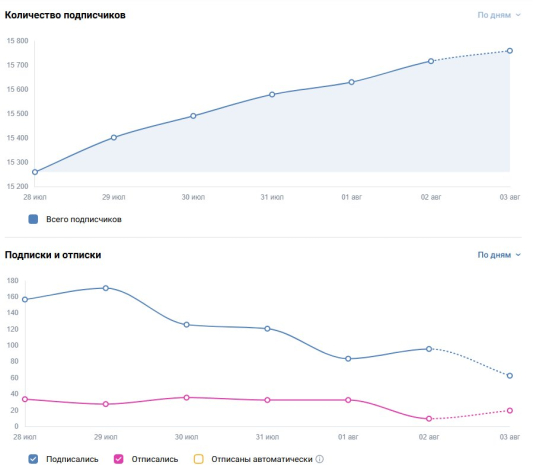Click the Отписаны автоматически legend label
533x475 pixels.
262,459
